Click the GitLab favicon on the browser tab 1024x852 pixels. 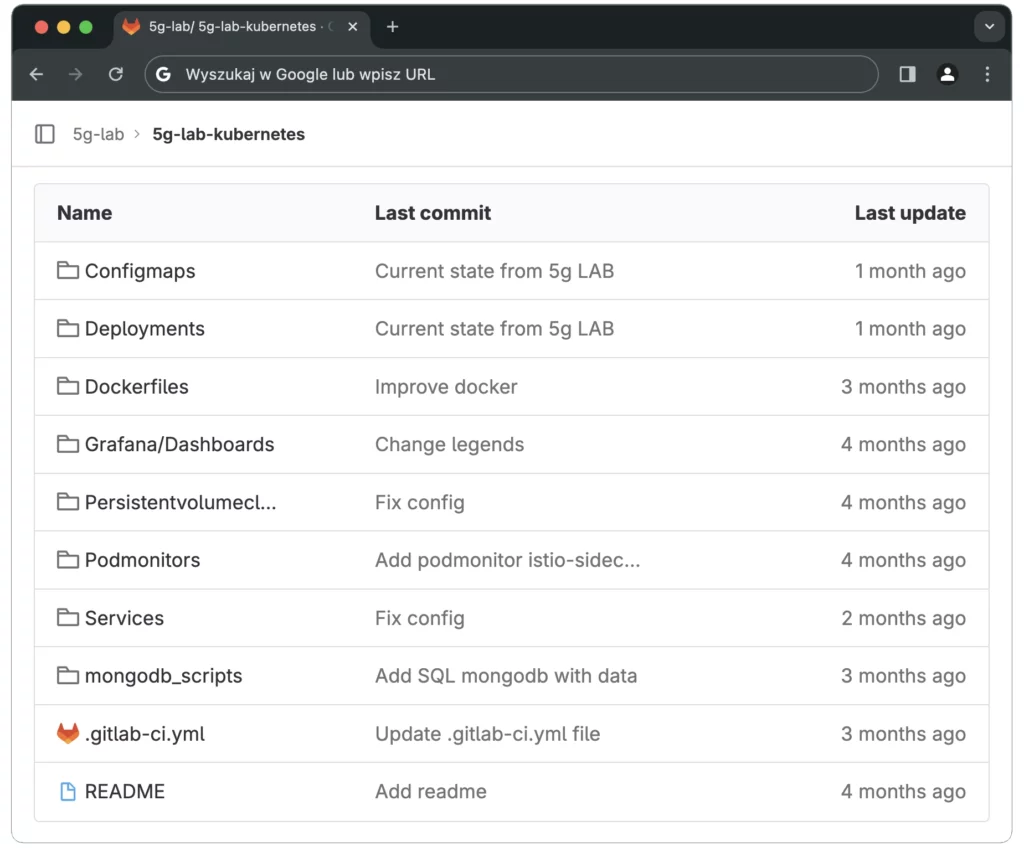pyautogui.click(x=131, y=27)
